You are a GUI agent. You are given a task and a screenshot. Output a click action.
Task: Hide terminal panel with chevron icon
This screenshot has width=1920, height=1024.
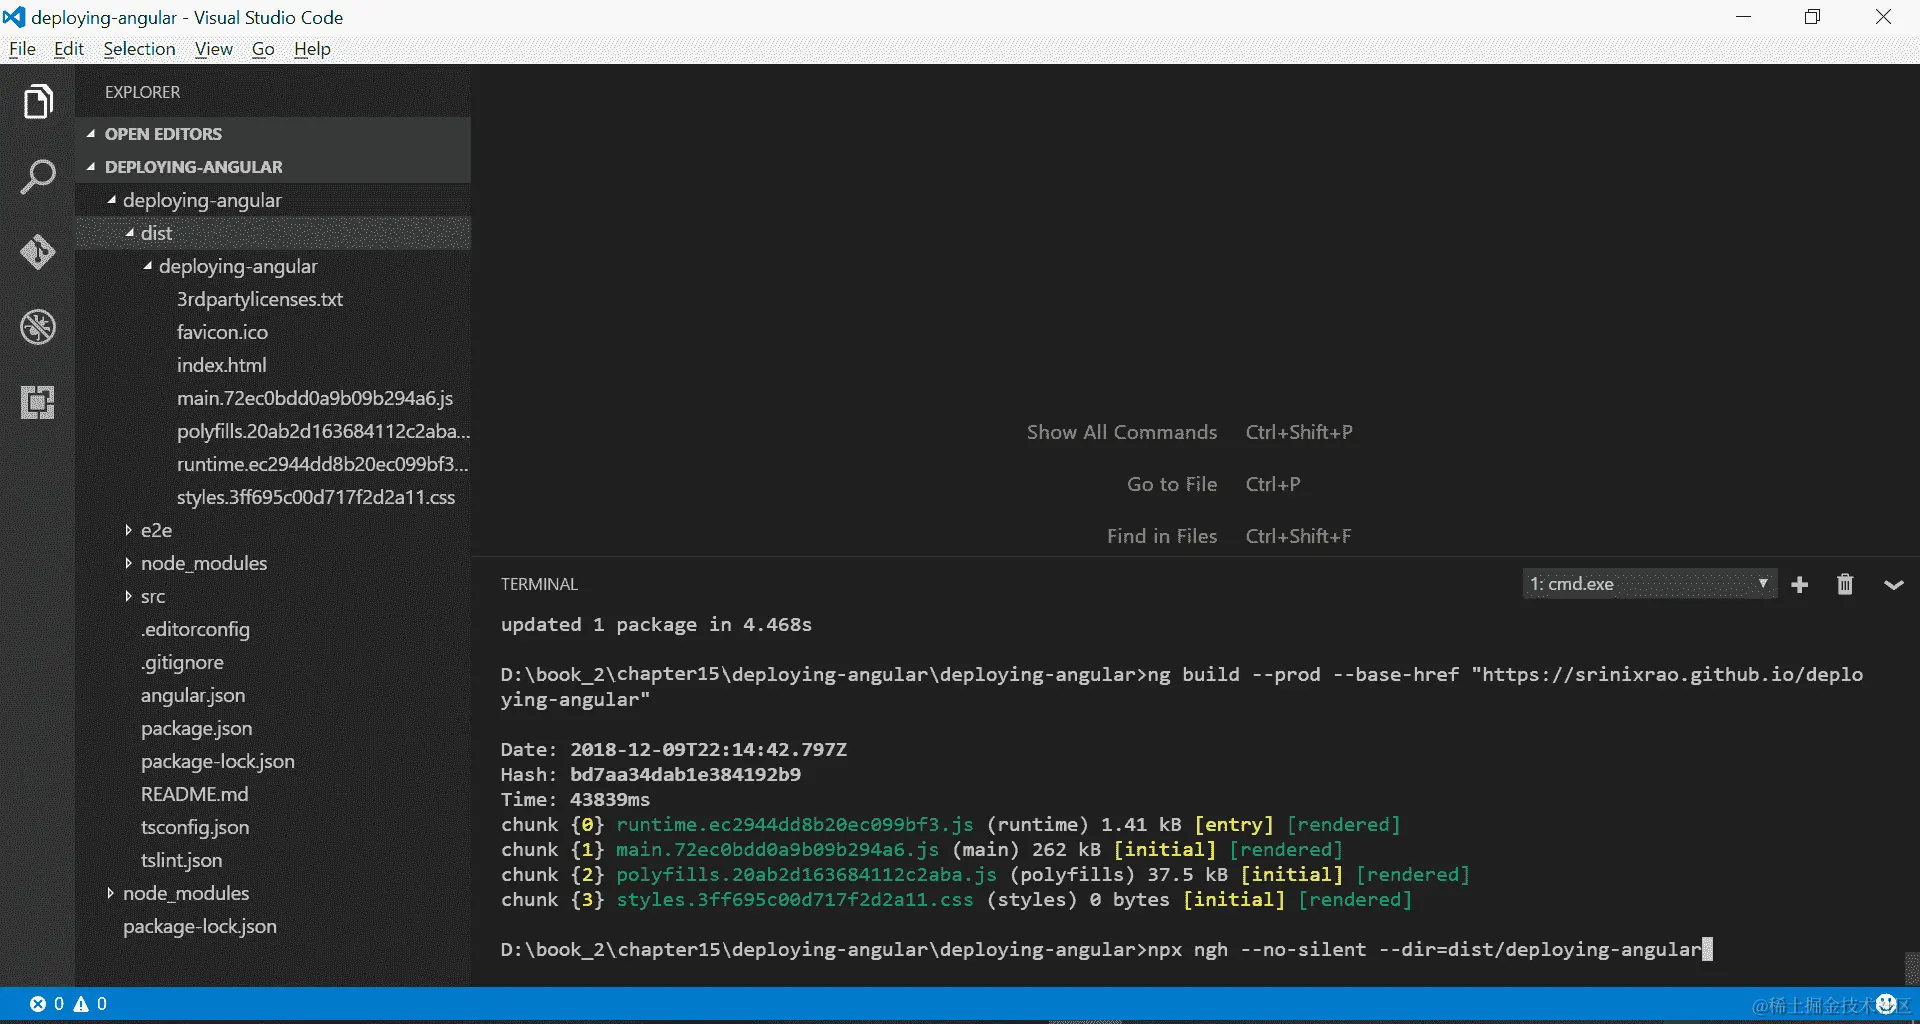pos(1893,585)
